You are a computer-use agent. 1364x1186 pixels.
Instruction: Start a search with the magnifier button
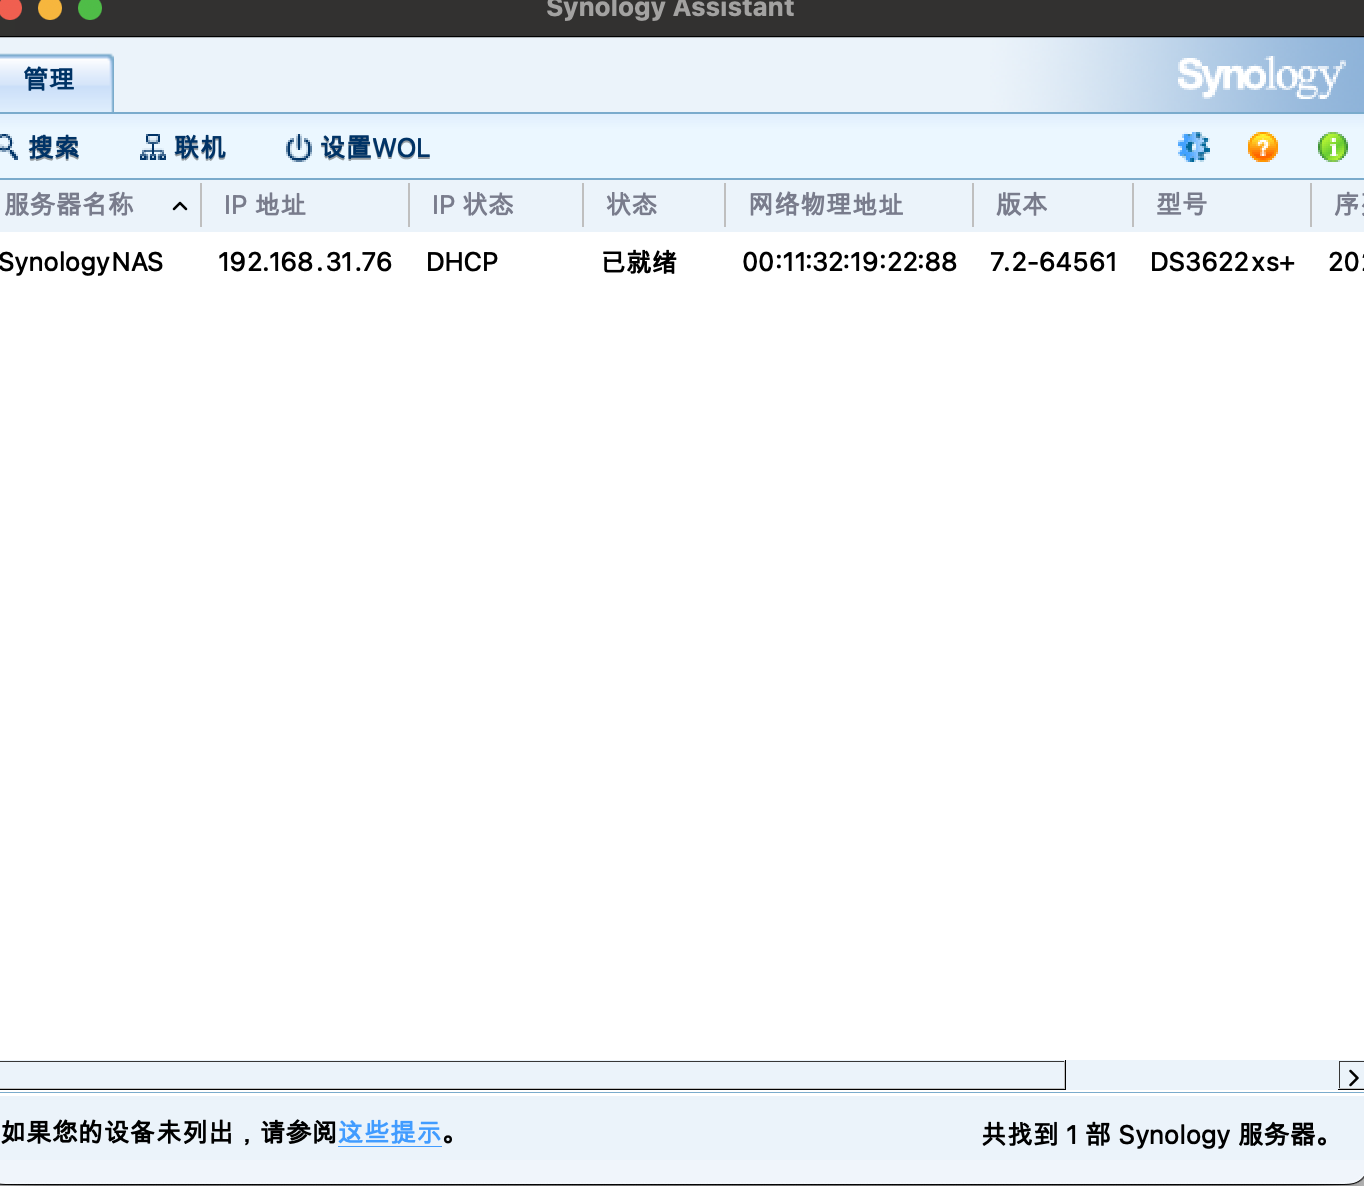[x=40, y=148]
